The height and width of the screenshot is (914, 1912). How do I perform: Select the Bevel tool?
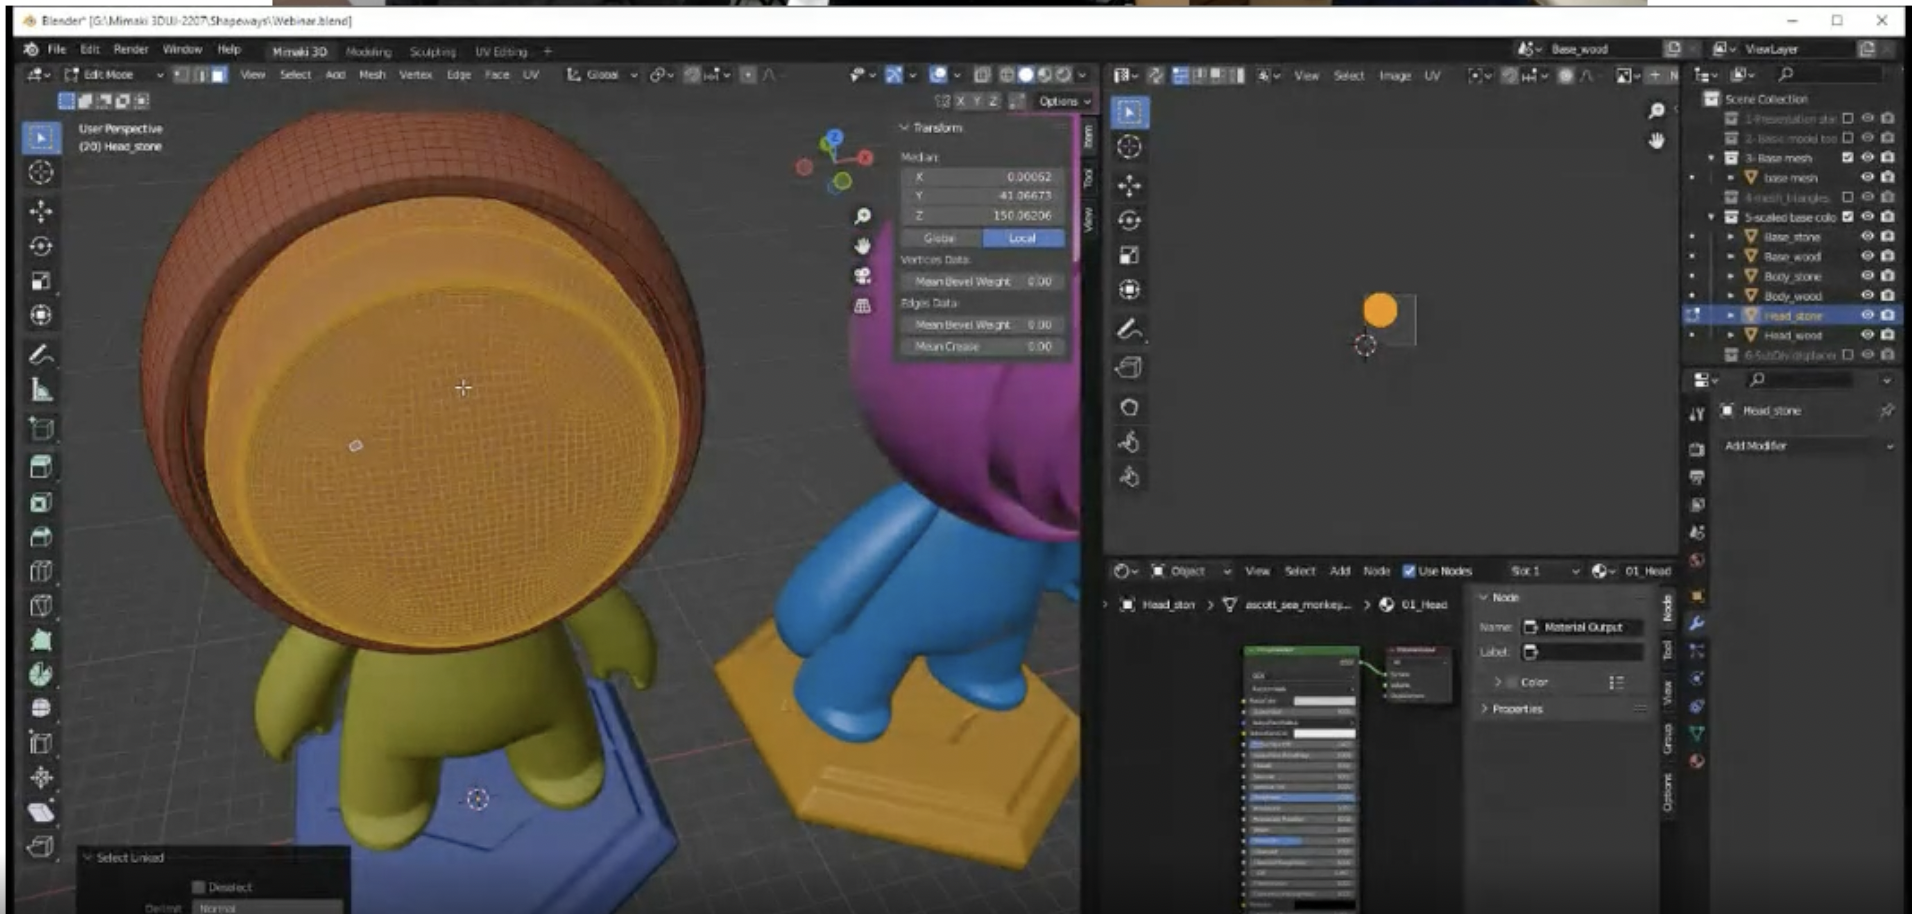(41, 537)
